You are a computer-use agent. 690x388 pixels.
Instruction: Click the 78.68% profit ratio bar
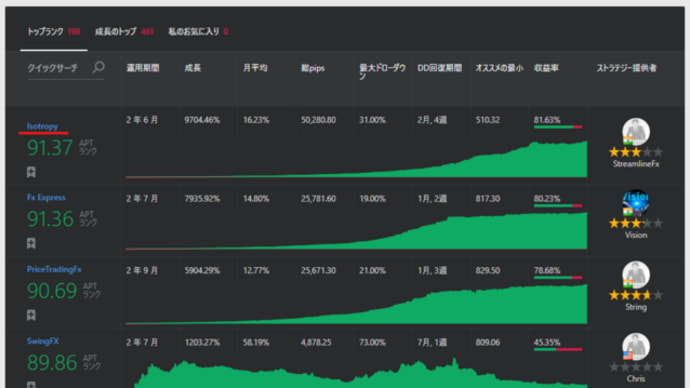tap(558, 278)
